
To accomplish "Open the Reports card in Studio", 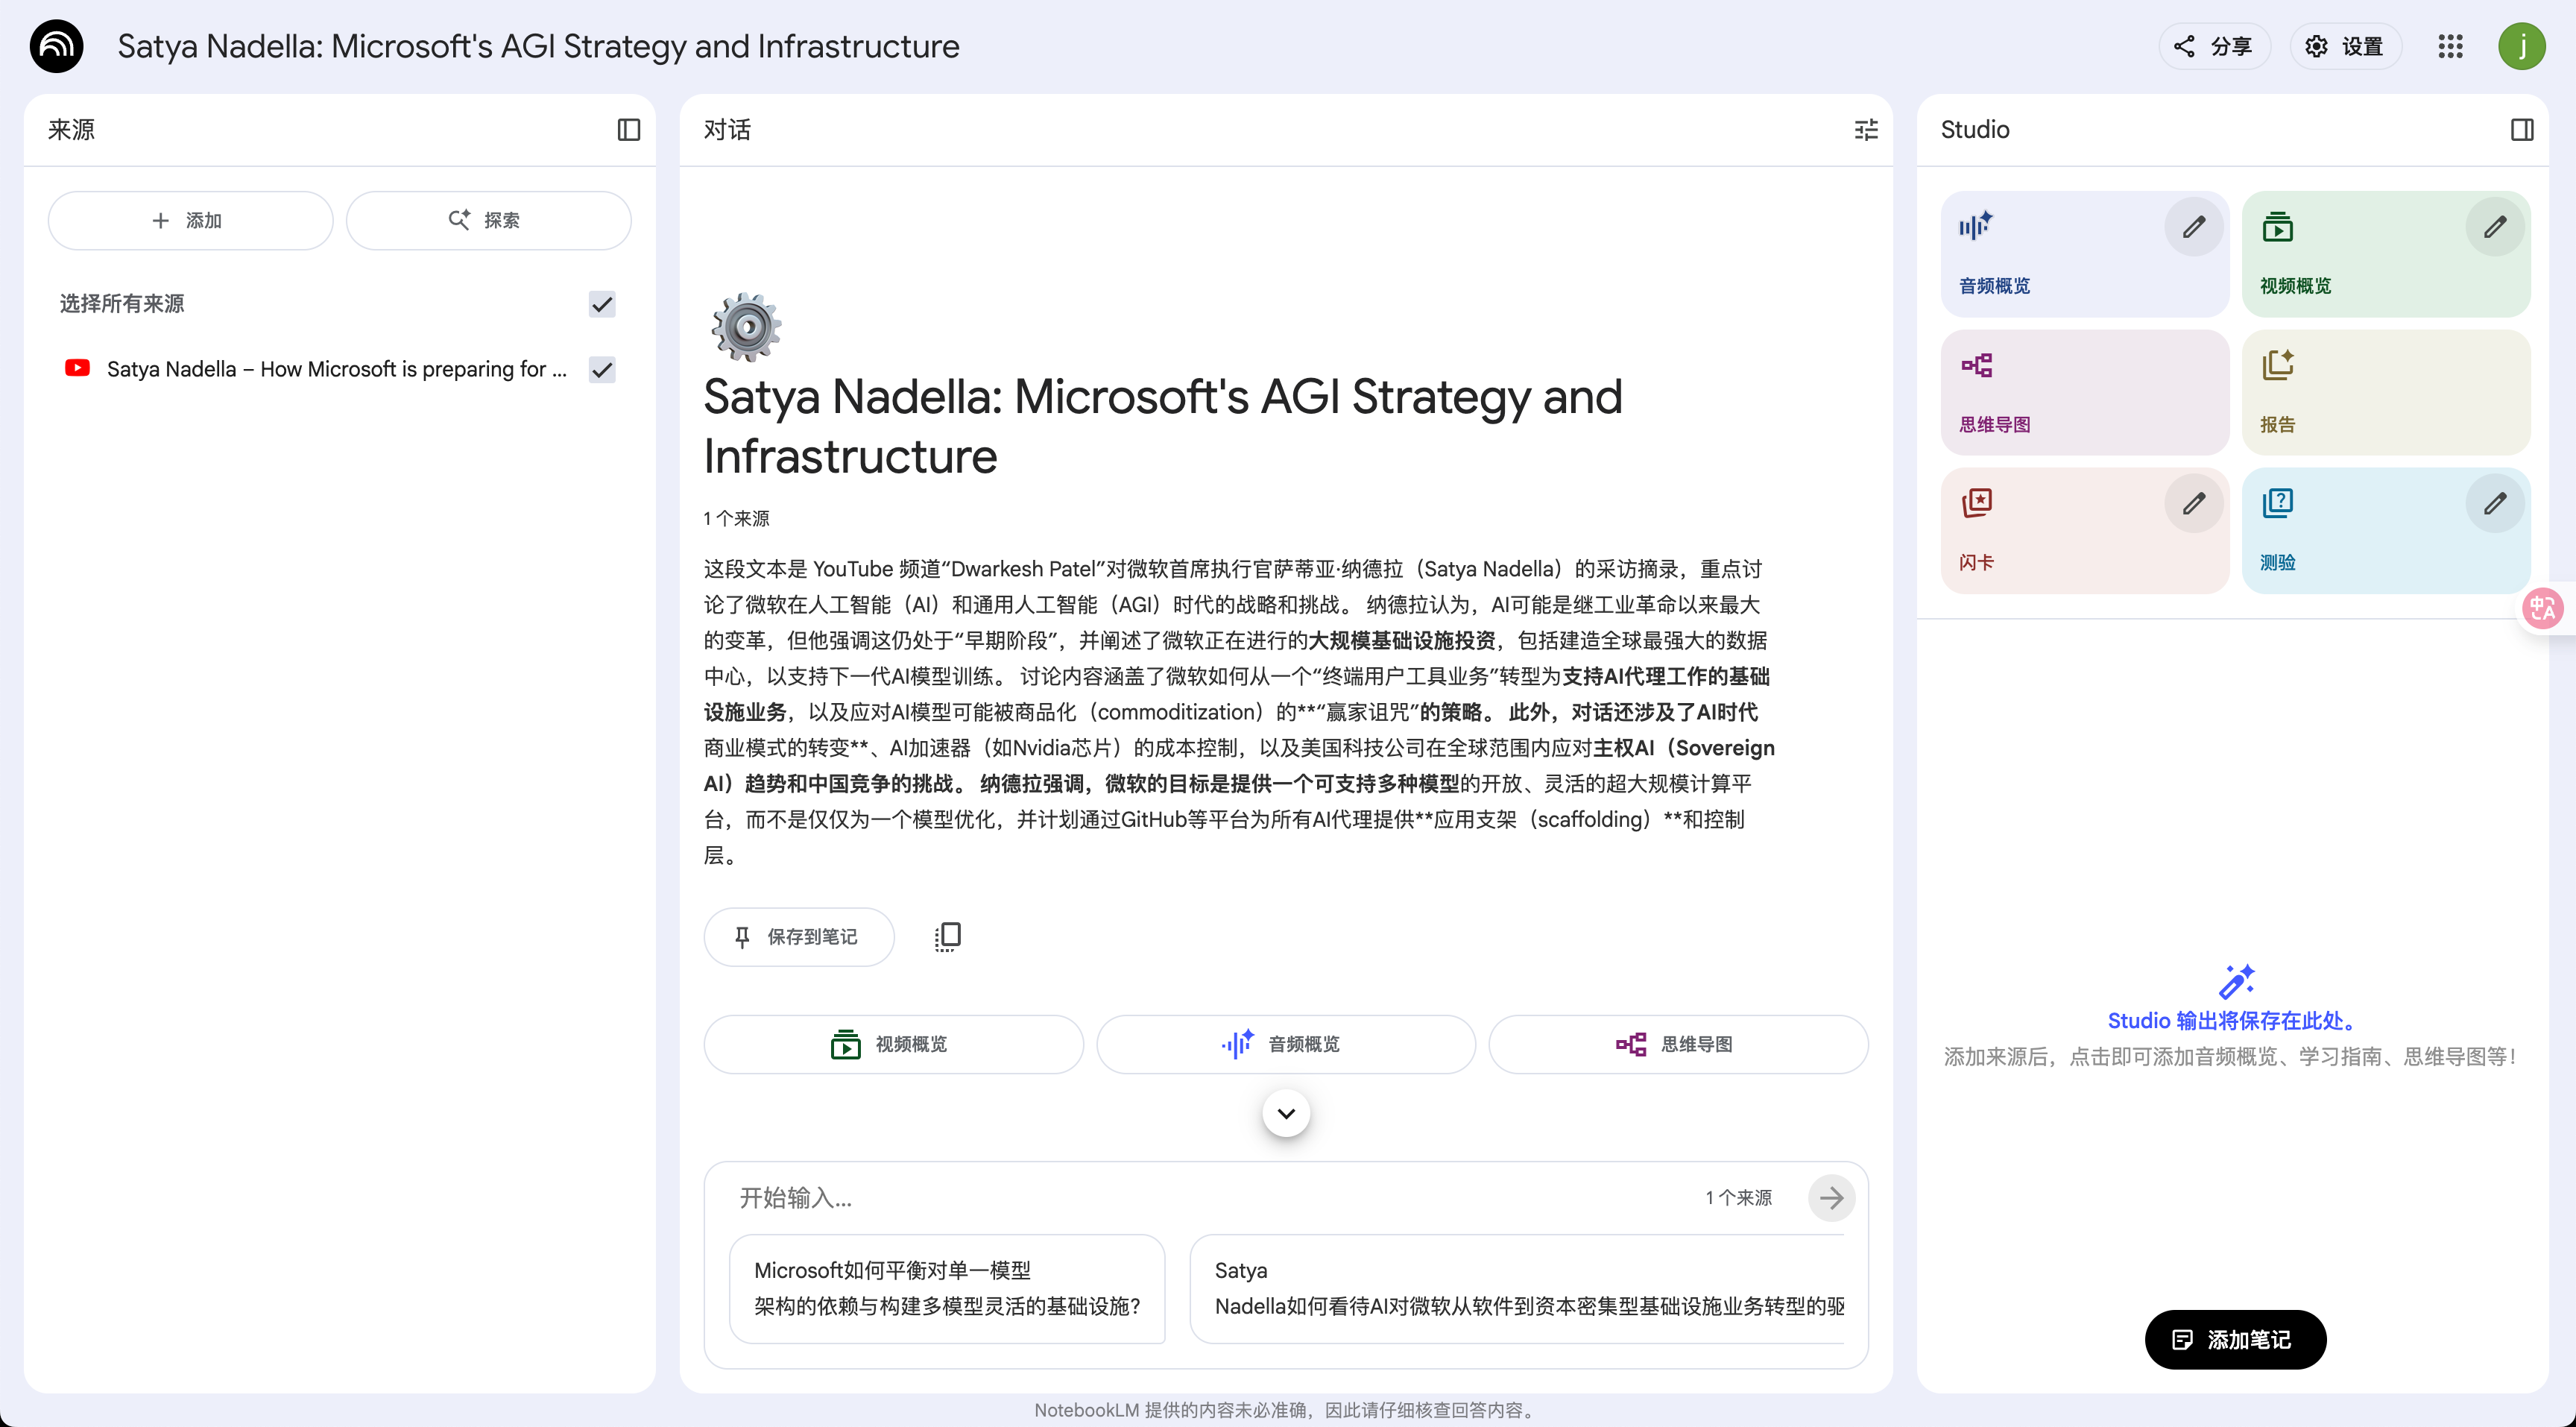I will [2385, 393].
